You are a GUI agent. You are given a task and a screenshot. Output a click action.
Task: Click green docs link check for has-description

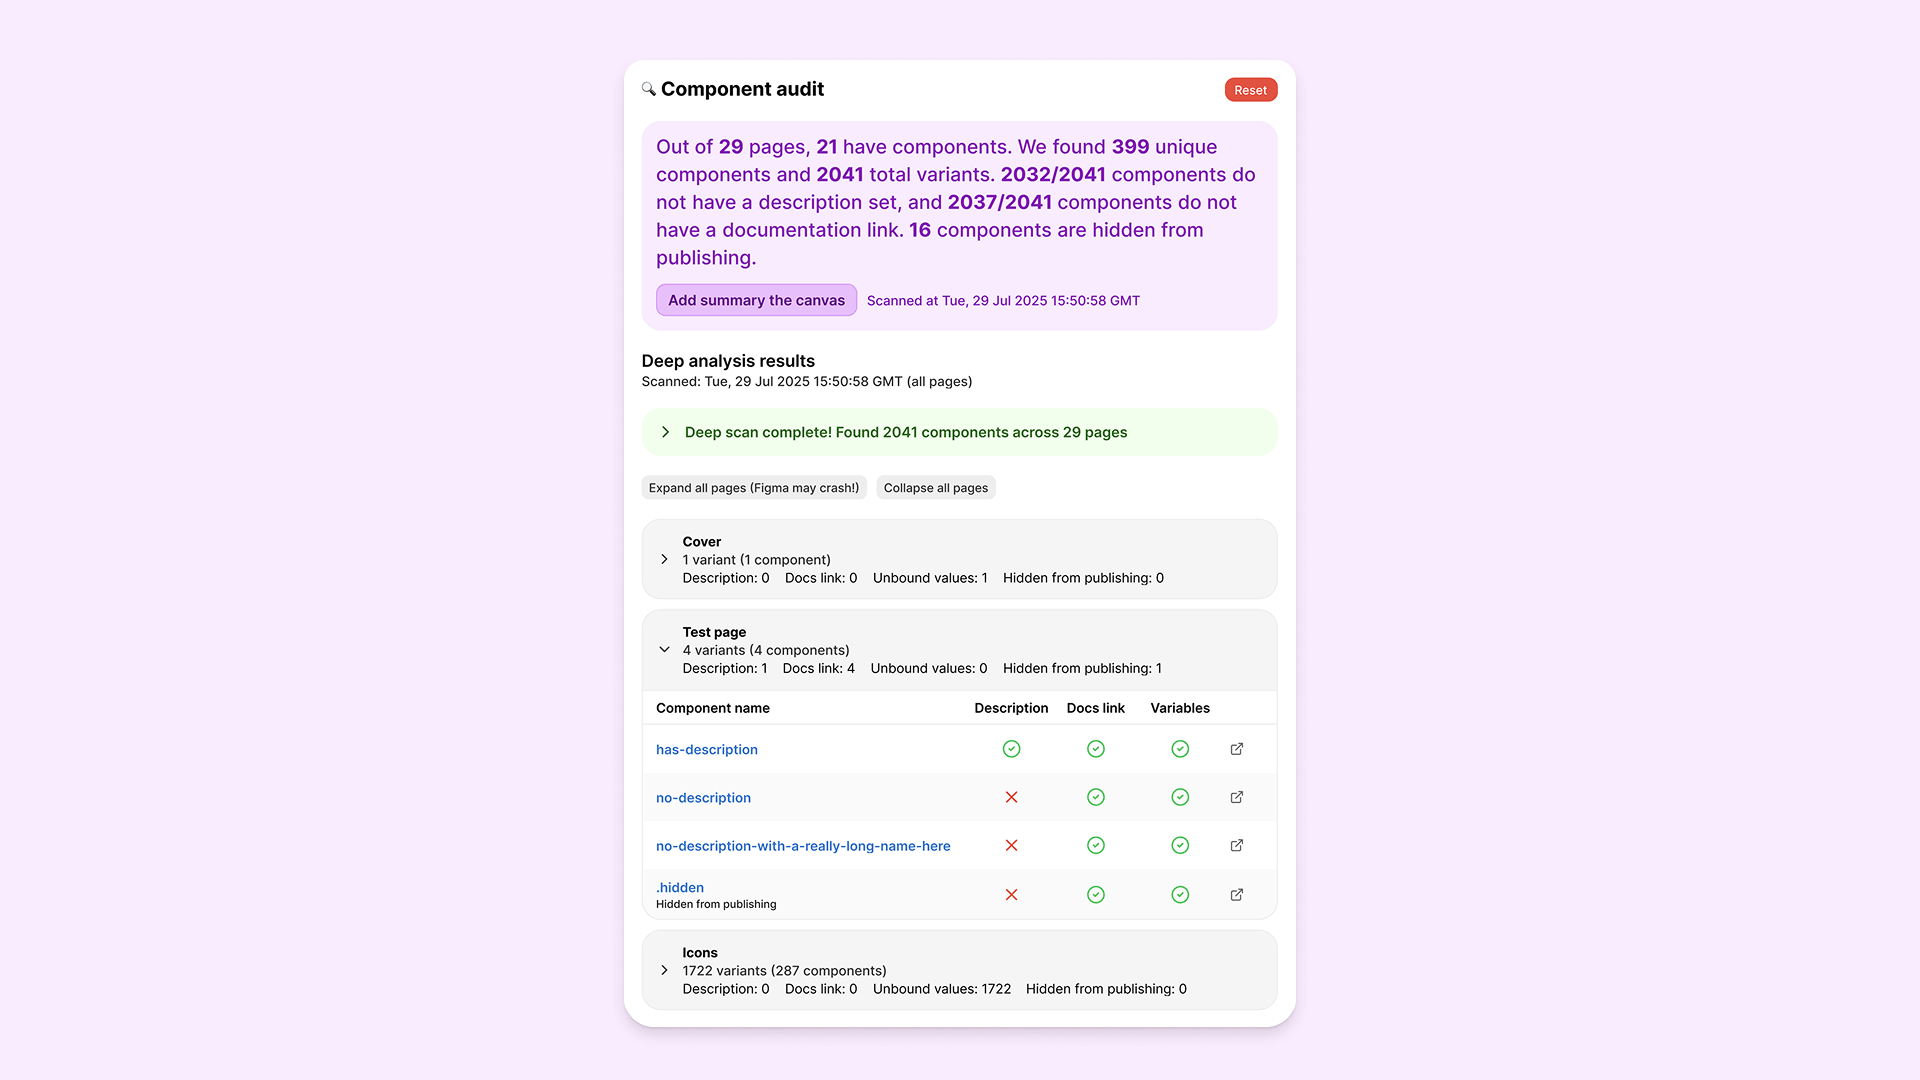(x=1096, y=749)
